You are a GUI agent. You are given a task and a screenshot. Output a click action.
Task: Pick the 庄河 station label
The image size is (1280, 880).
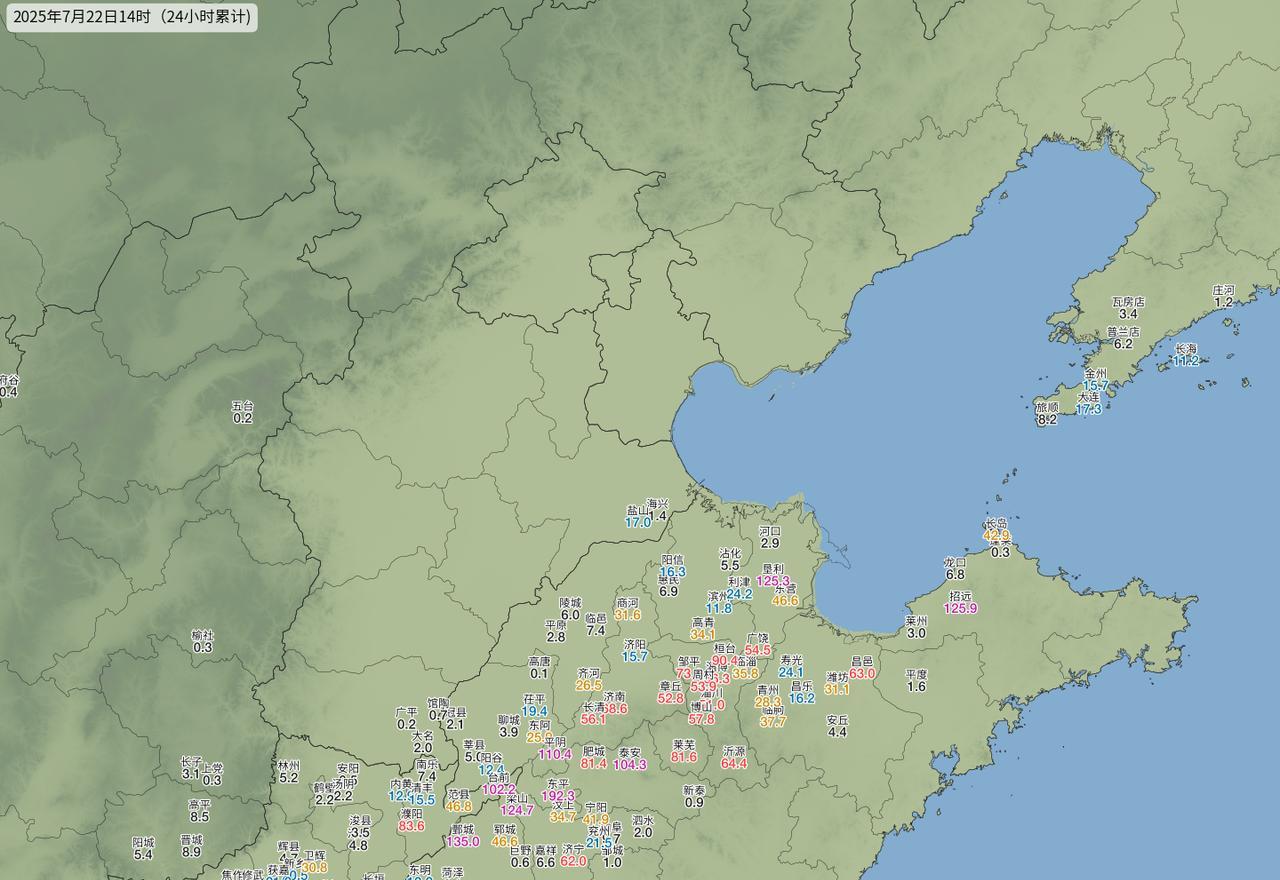point(1223,290)
